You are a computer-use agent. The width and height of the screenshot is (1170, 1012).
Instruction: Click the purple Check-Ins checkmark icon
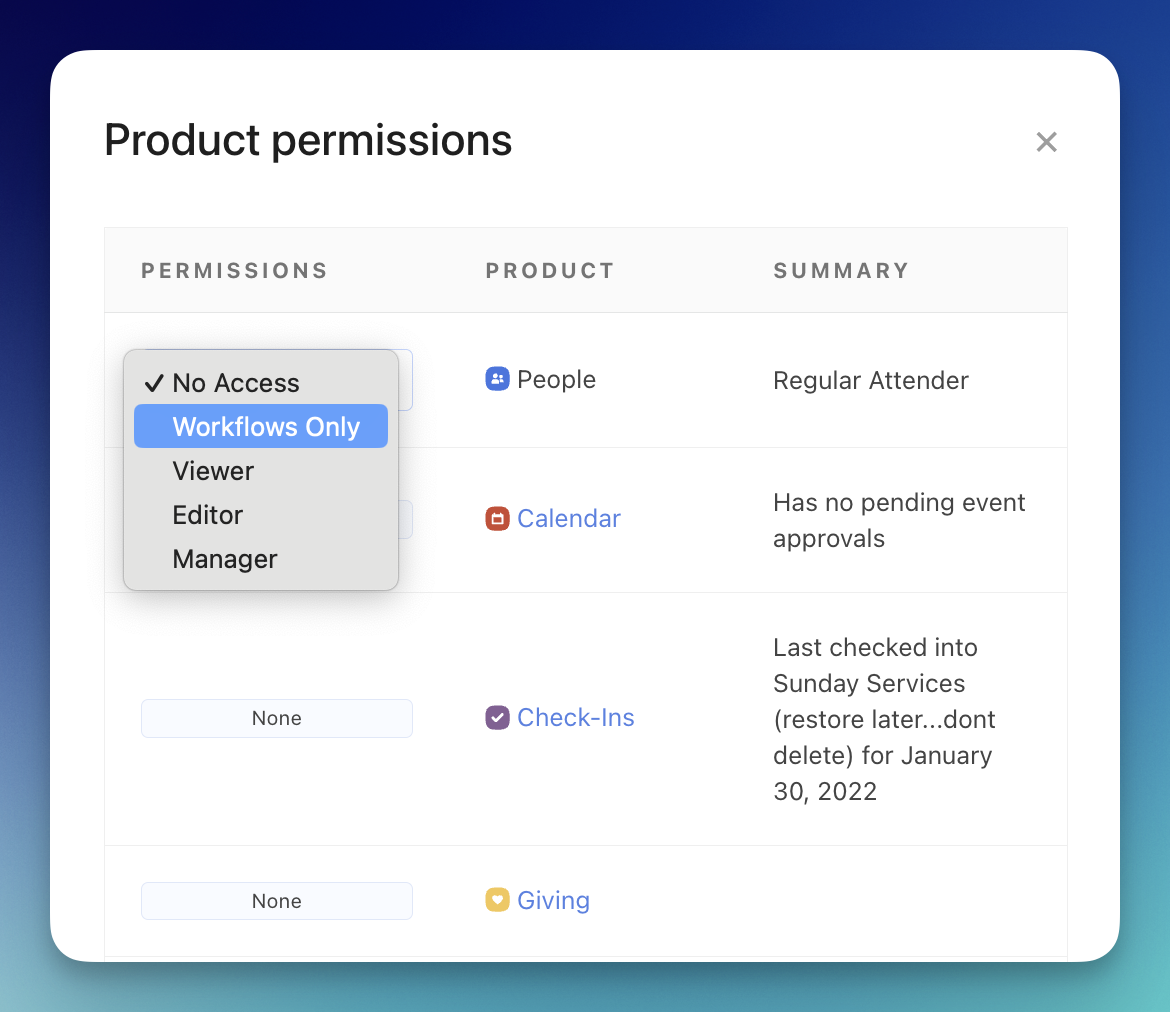click(497, 718)
